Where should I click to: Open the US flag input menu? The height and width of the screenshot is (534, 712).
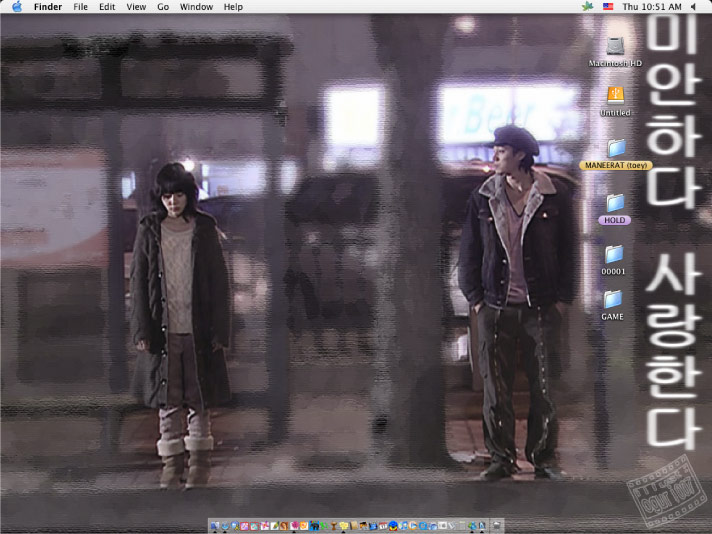click(608, 6)
